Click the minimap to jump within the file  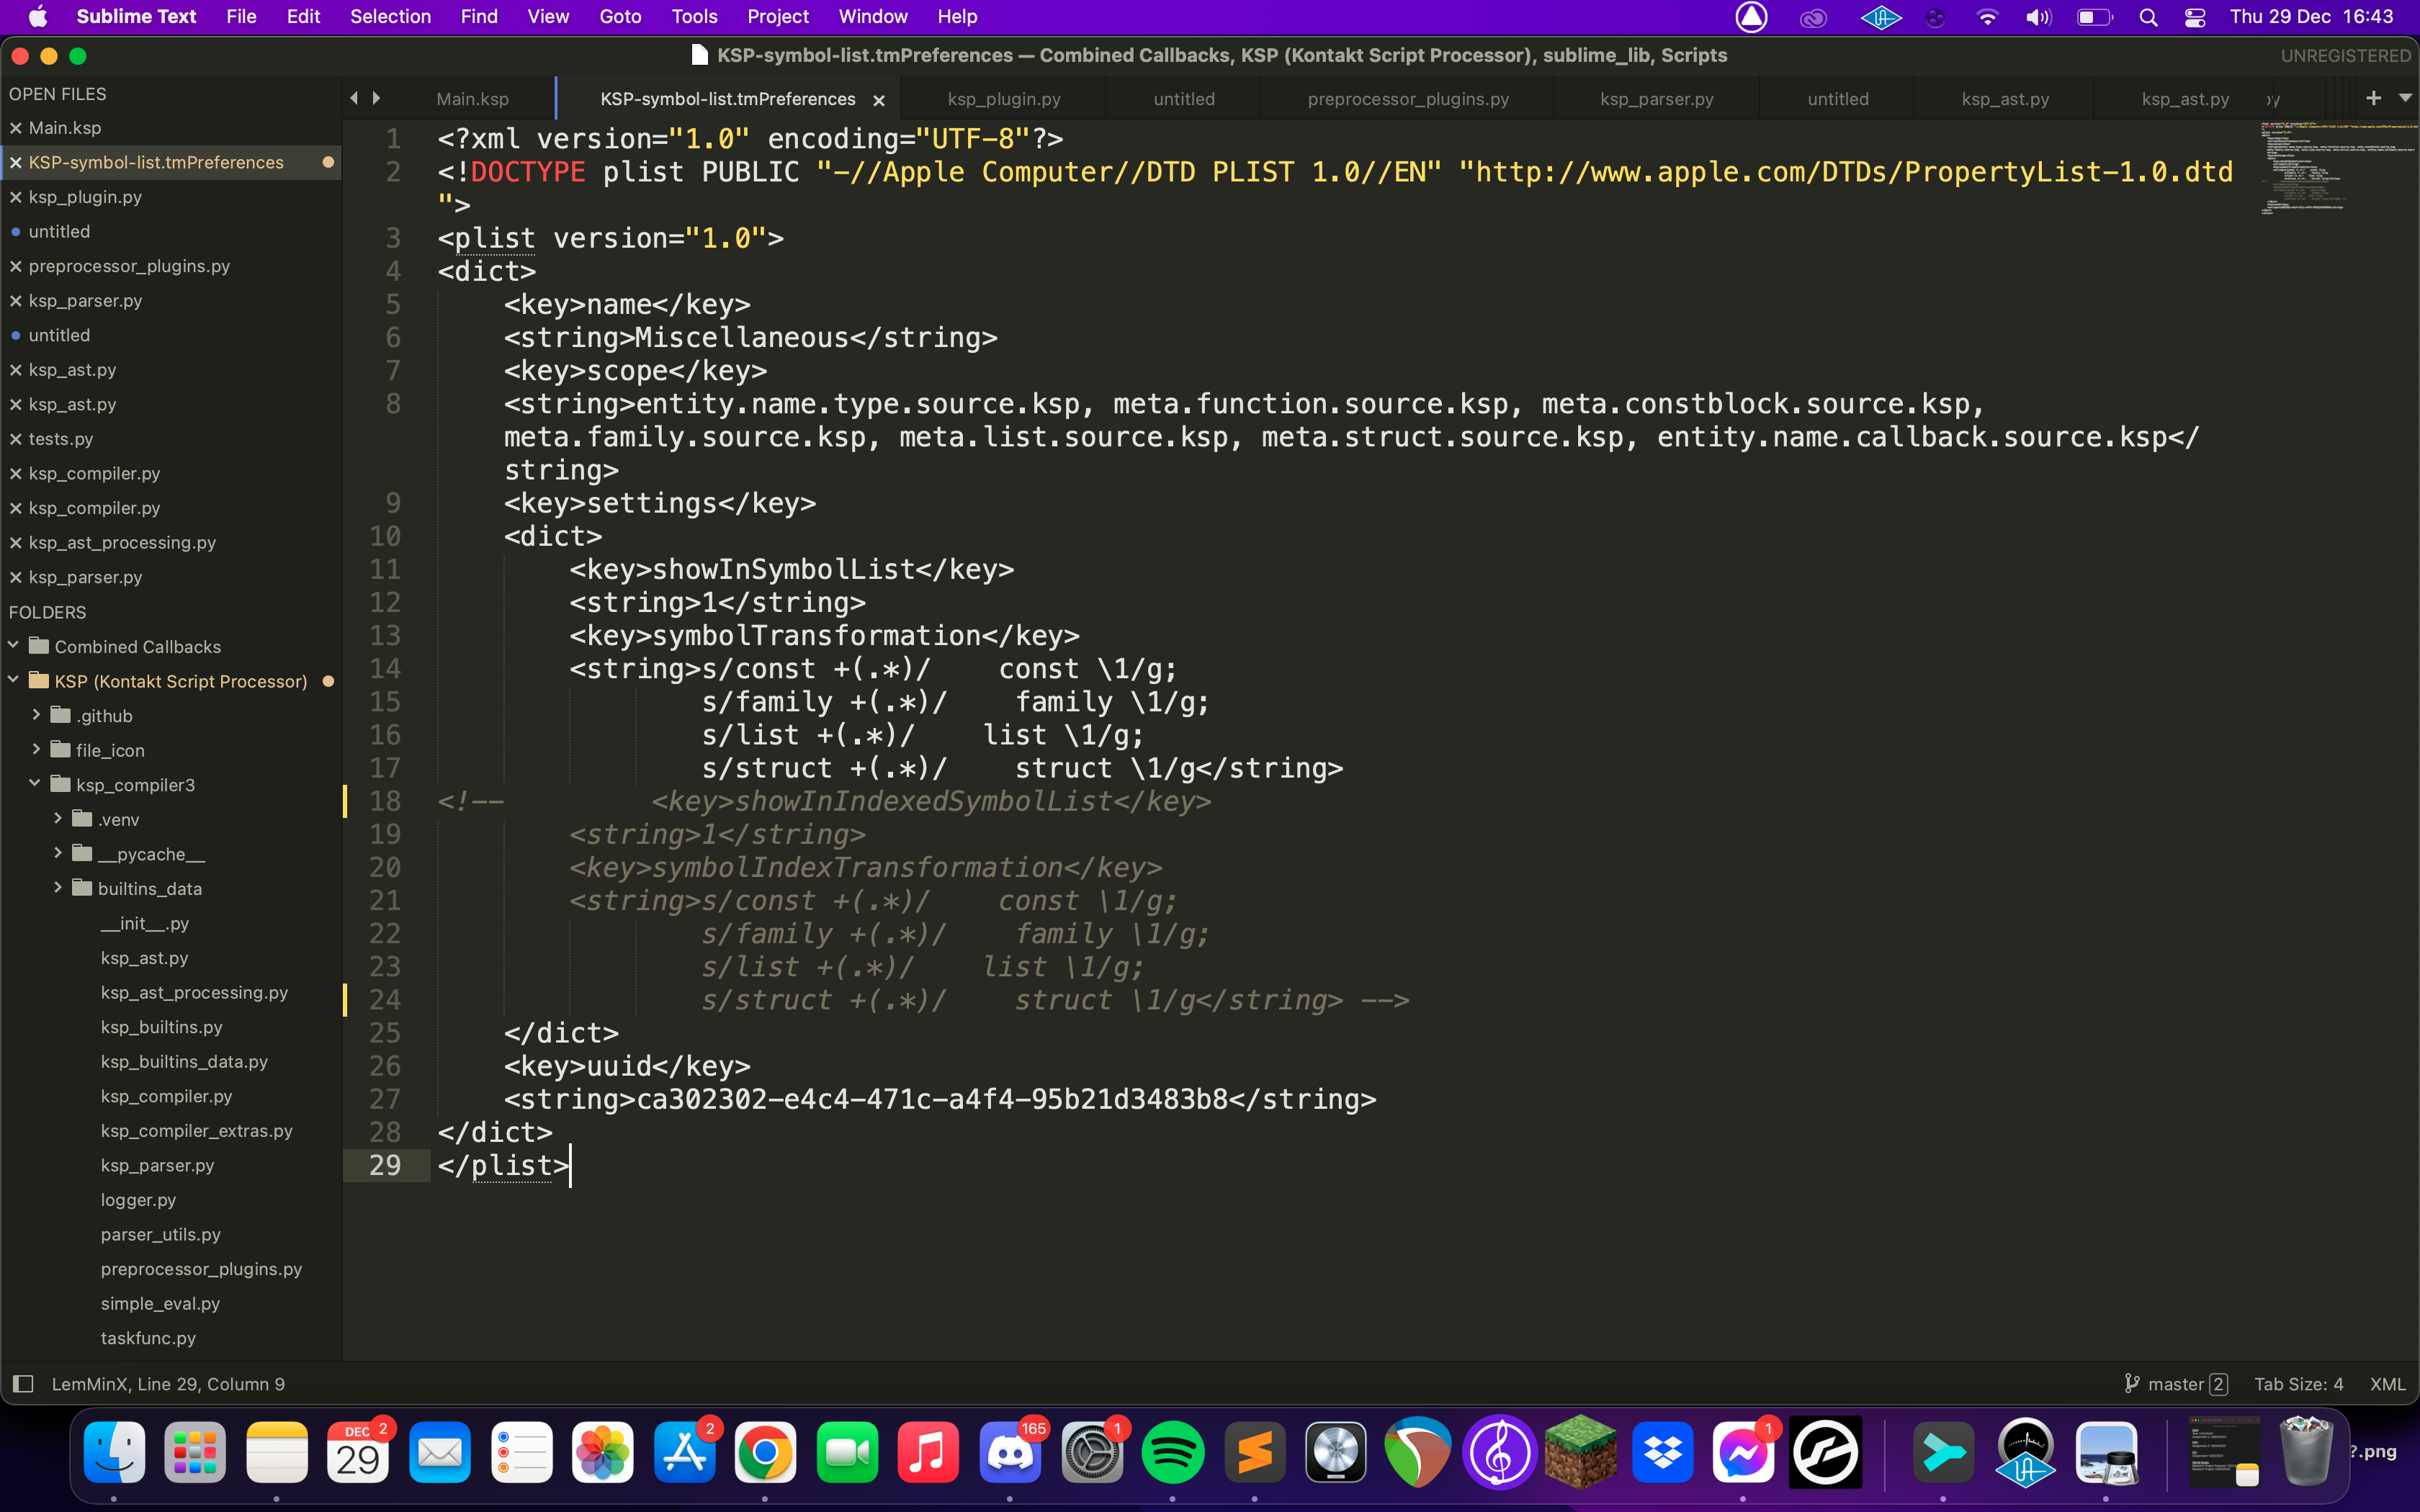click(x=2337, y=170)
